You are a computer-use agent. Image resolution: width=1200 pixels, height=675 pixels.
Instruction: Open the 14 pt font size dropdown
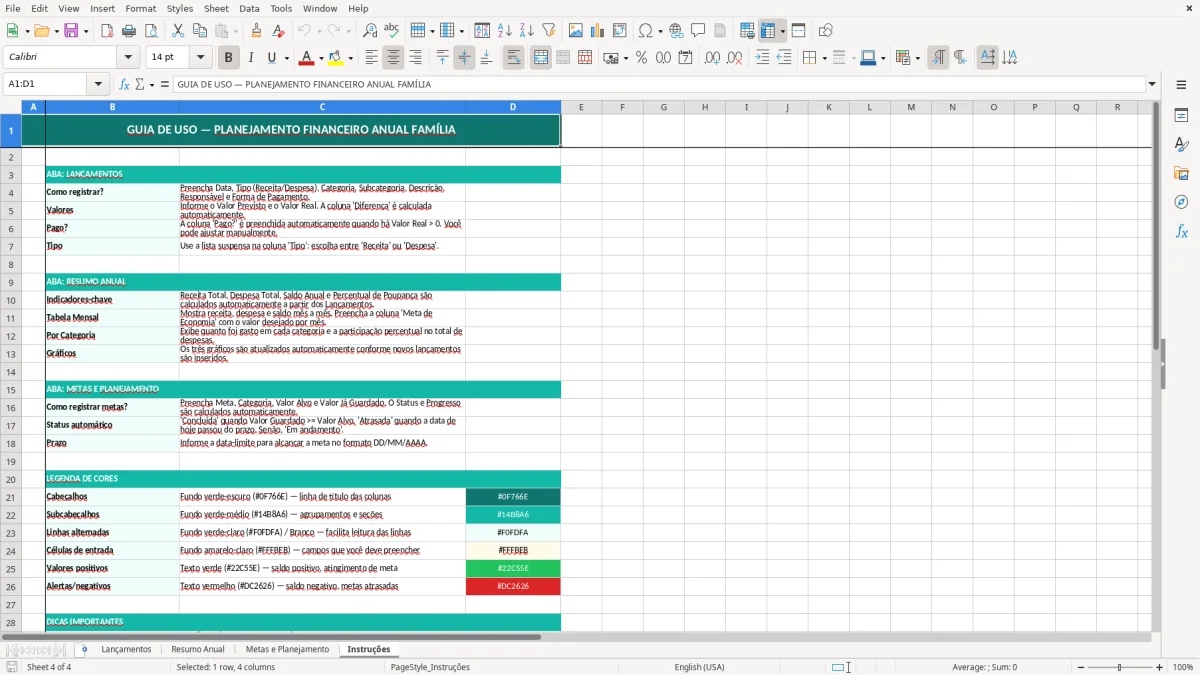point(200,58)
